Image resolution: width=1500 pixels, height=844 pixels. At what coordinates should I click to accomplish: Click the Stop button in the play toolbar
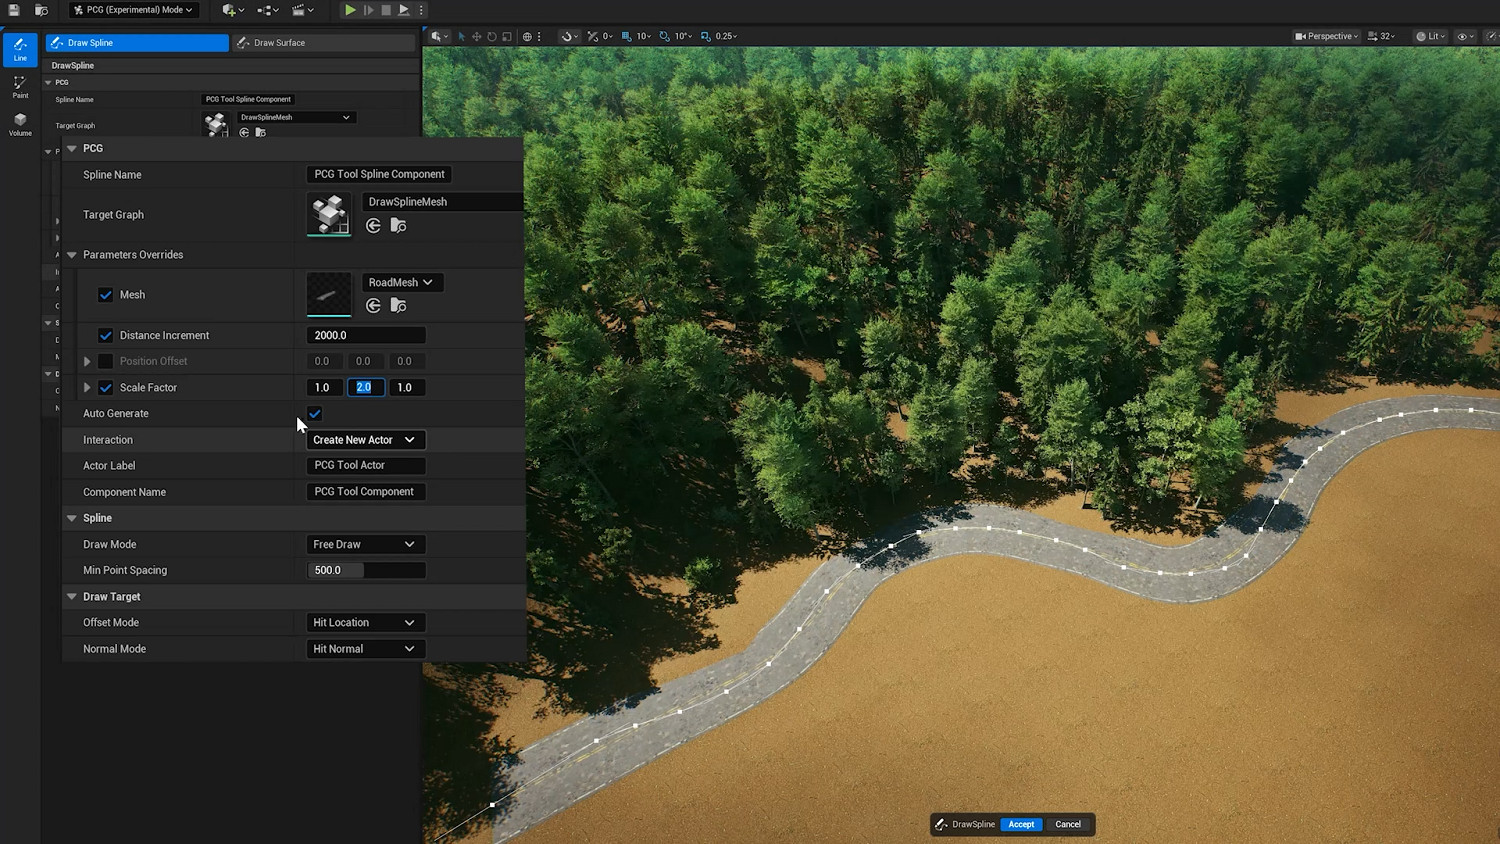coord(386,10)
